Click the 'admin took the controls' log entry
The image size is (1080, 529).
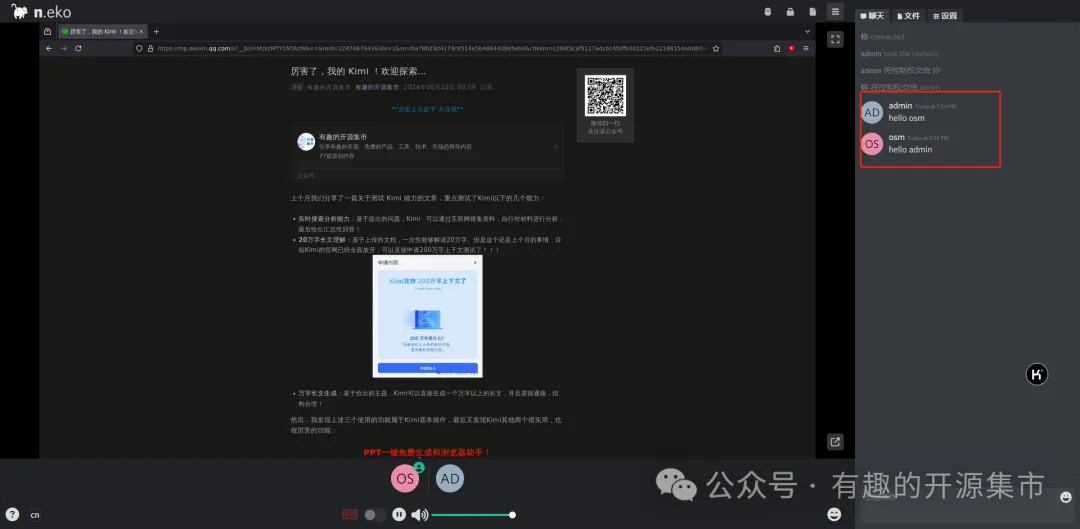tap(899, 54)
